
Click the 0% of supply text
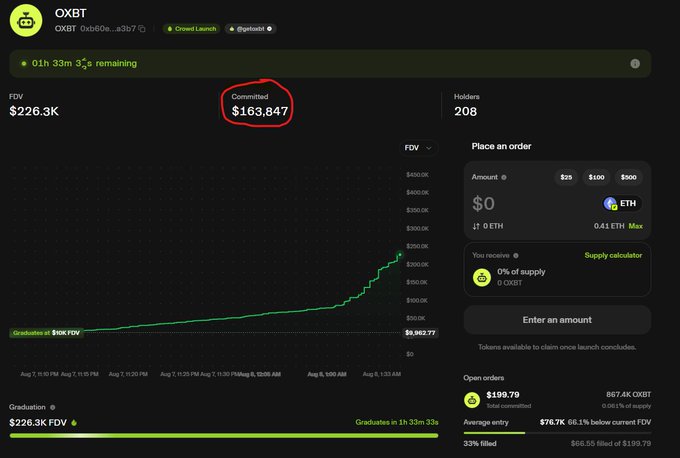coord(521,272)
